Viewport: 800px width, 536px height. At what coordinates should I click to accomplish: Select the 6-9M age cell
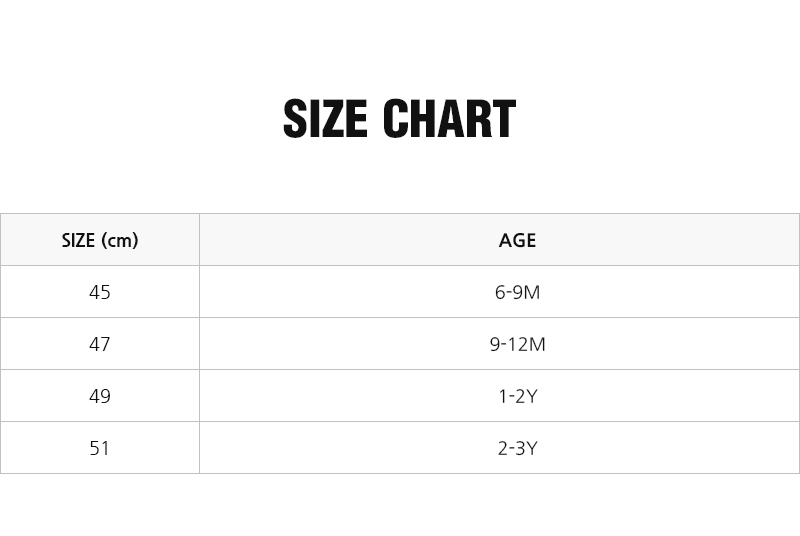(x=517, y=292)
